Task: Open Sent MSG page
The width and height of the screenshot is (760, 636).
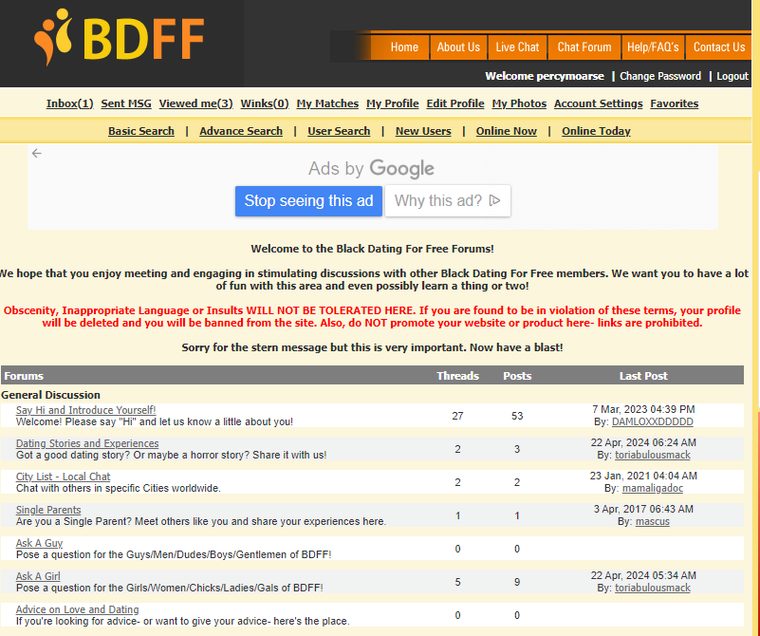Action: point(126,104)
